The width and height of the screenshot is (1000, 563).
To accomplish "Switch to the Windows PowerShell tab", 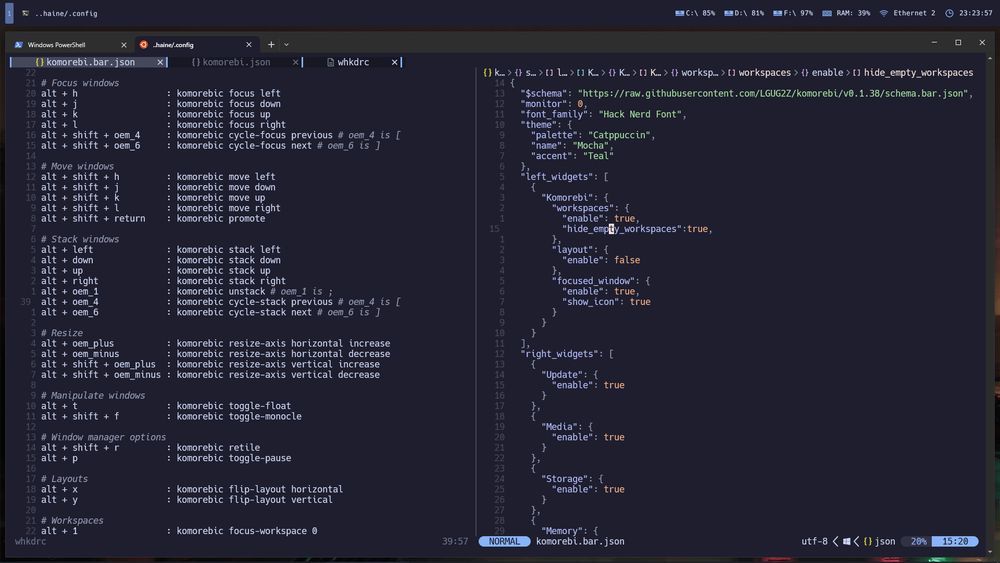I will [70, 45].
